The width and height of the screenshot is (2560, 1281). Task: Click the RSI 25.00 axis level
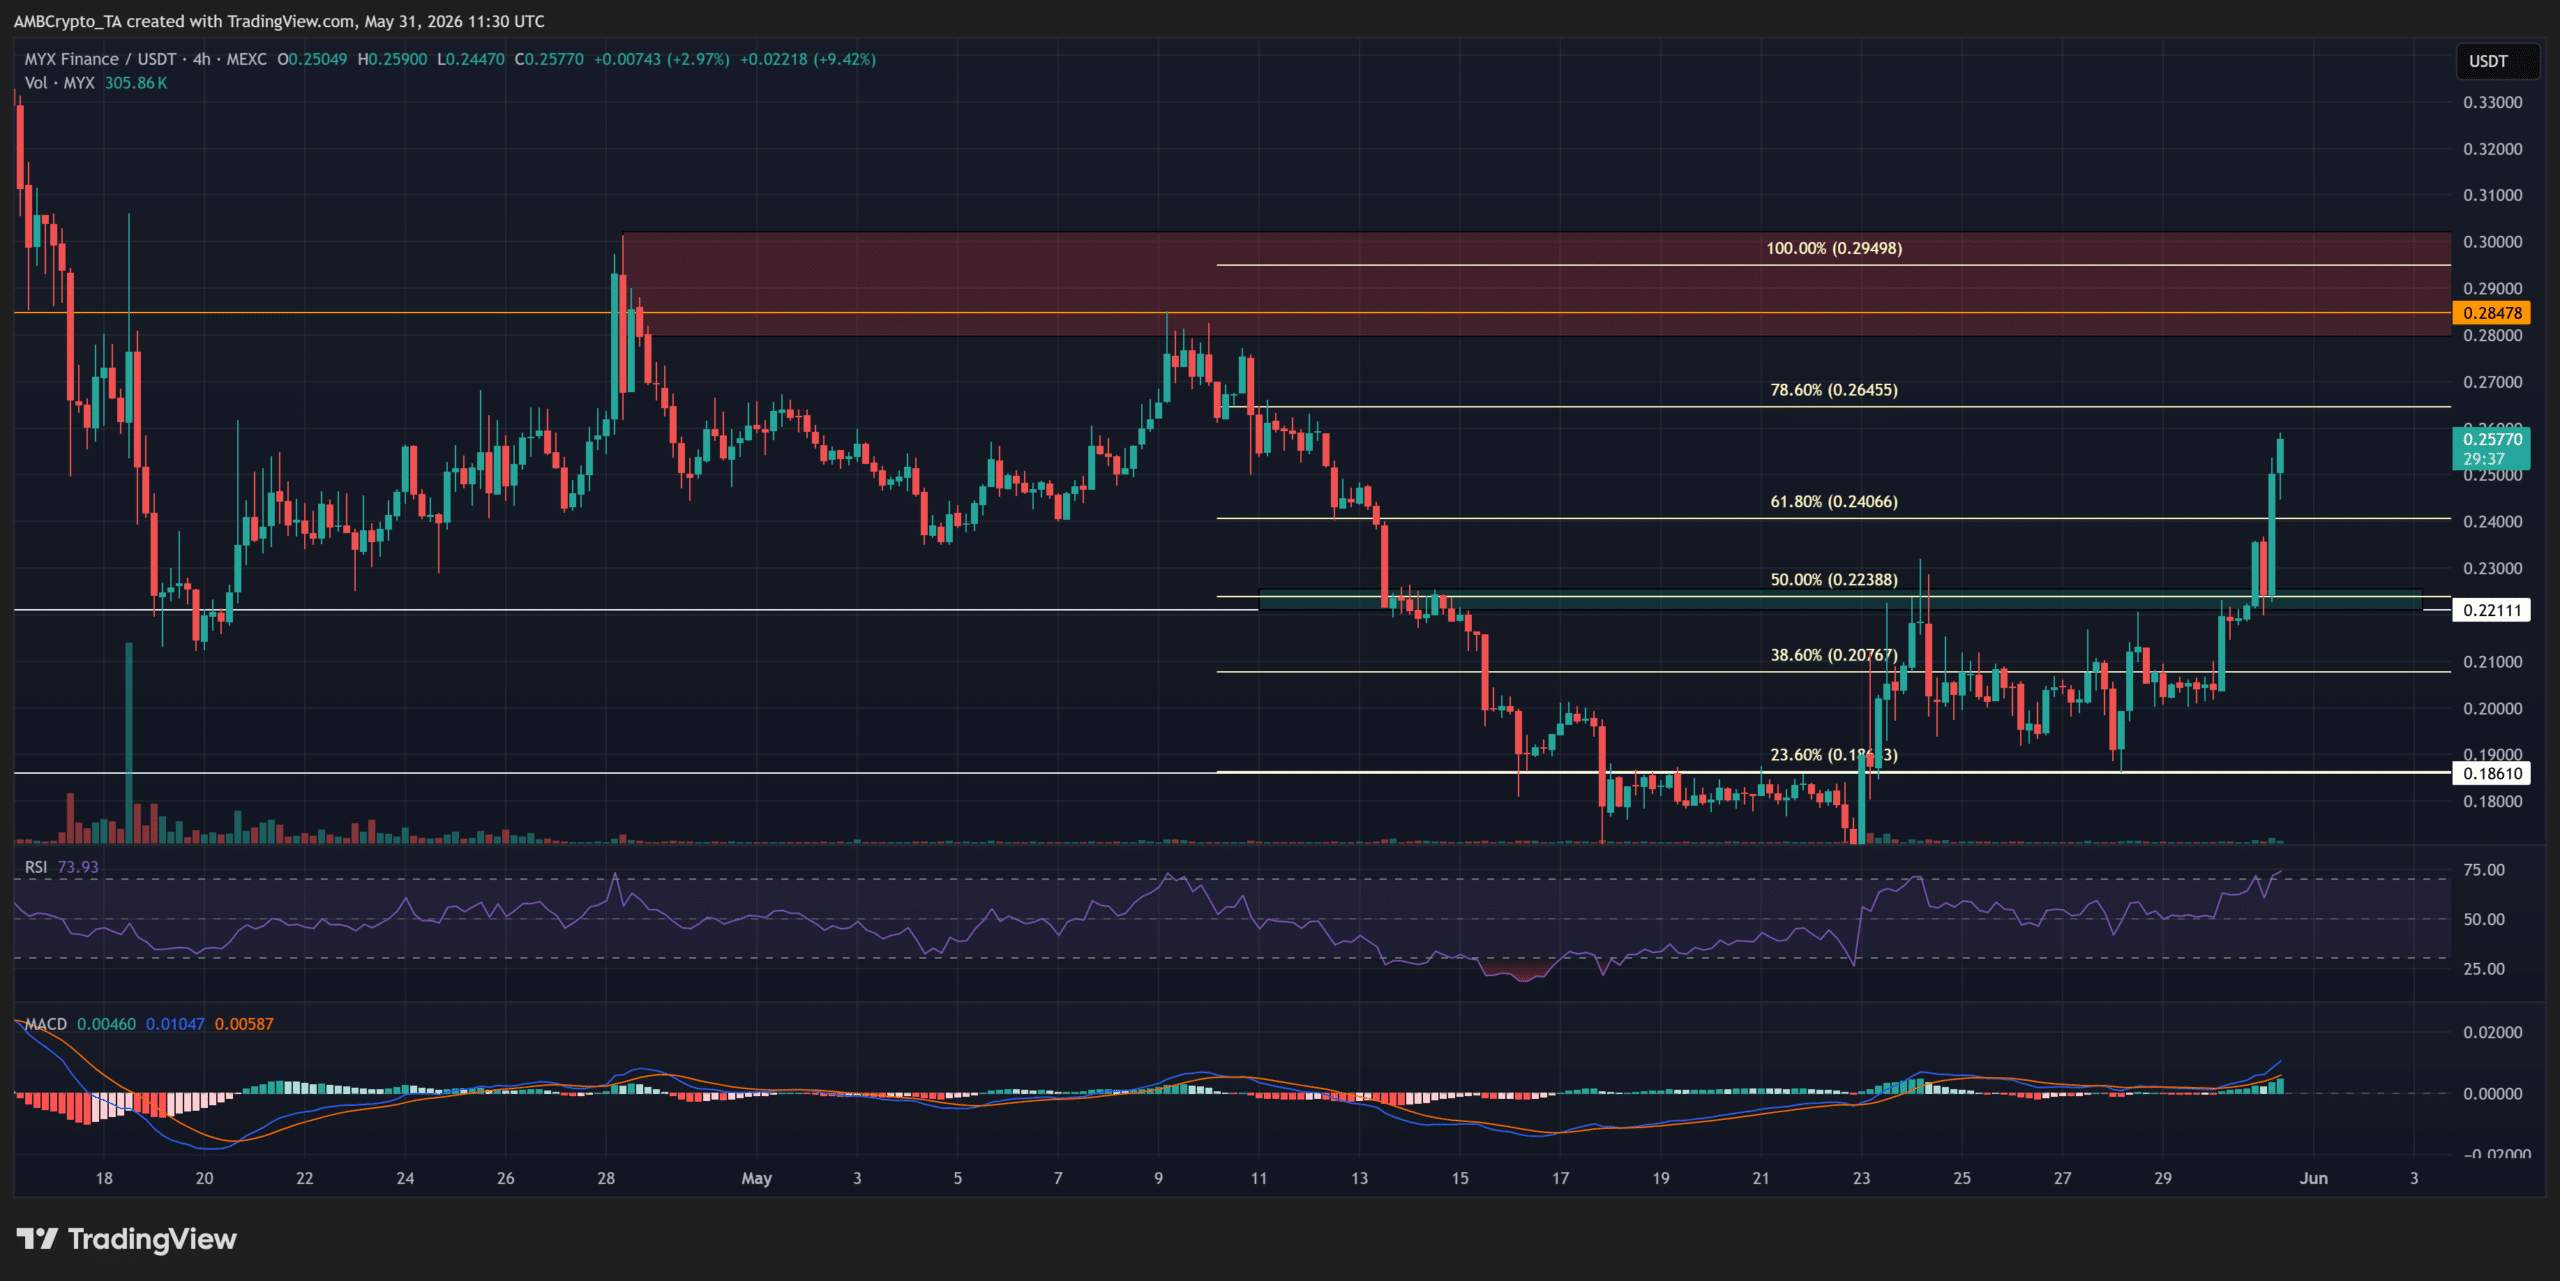click(x=2484, y=969)
